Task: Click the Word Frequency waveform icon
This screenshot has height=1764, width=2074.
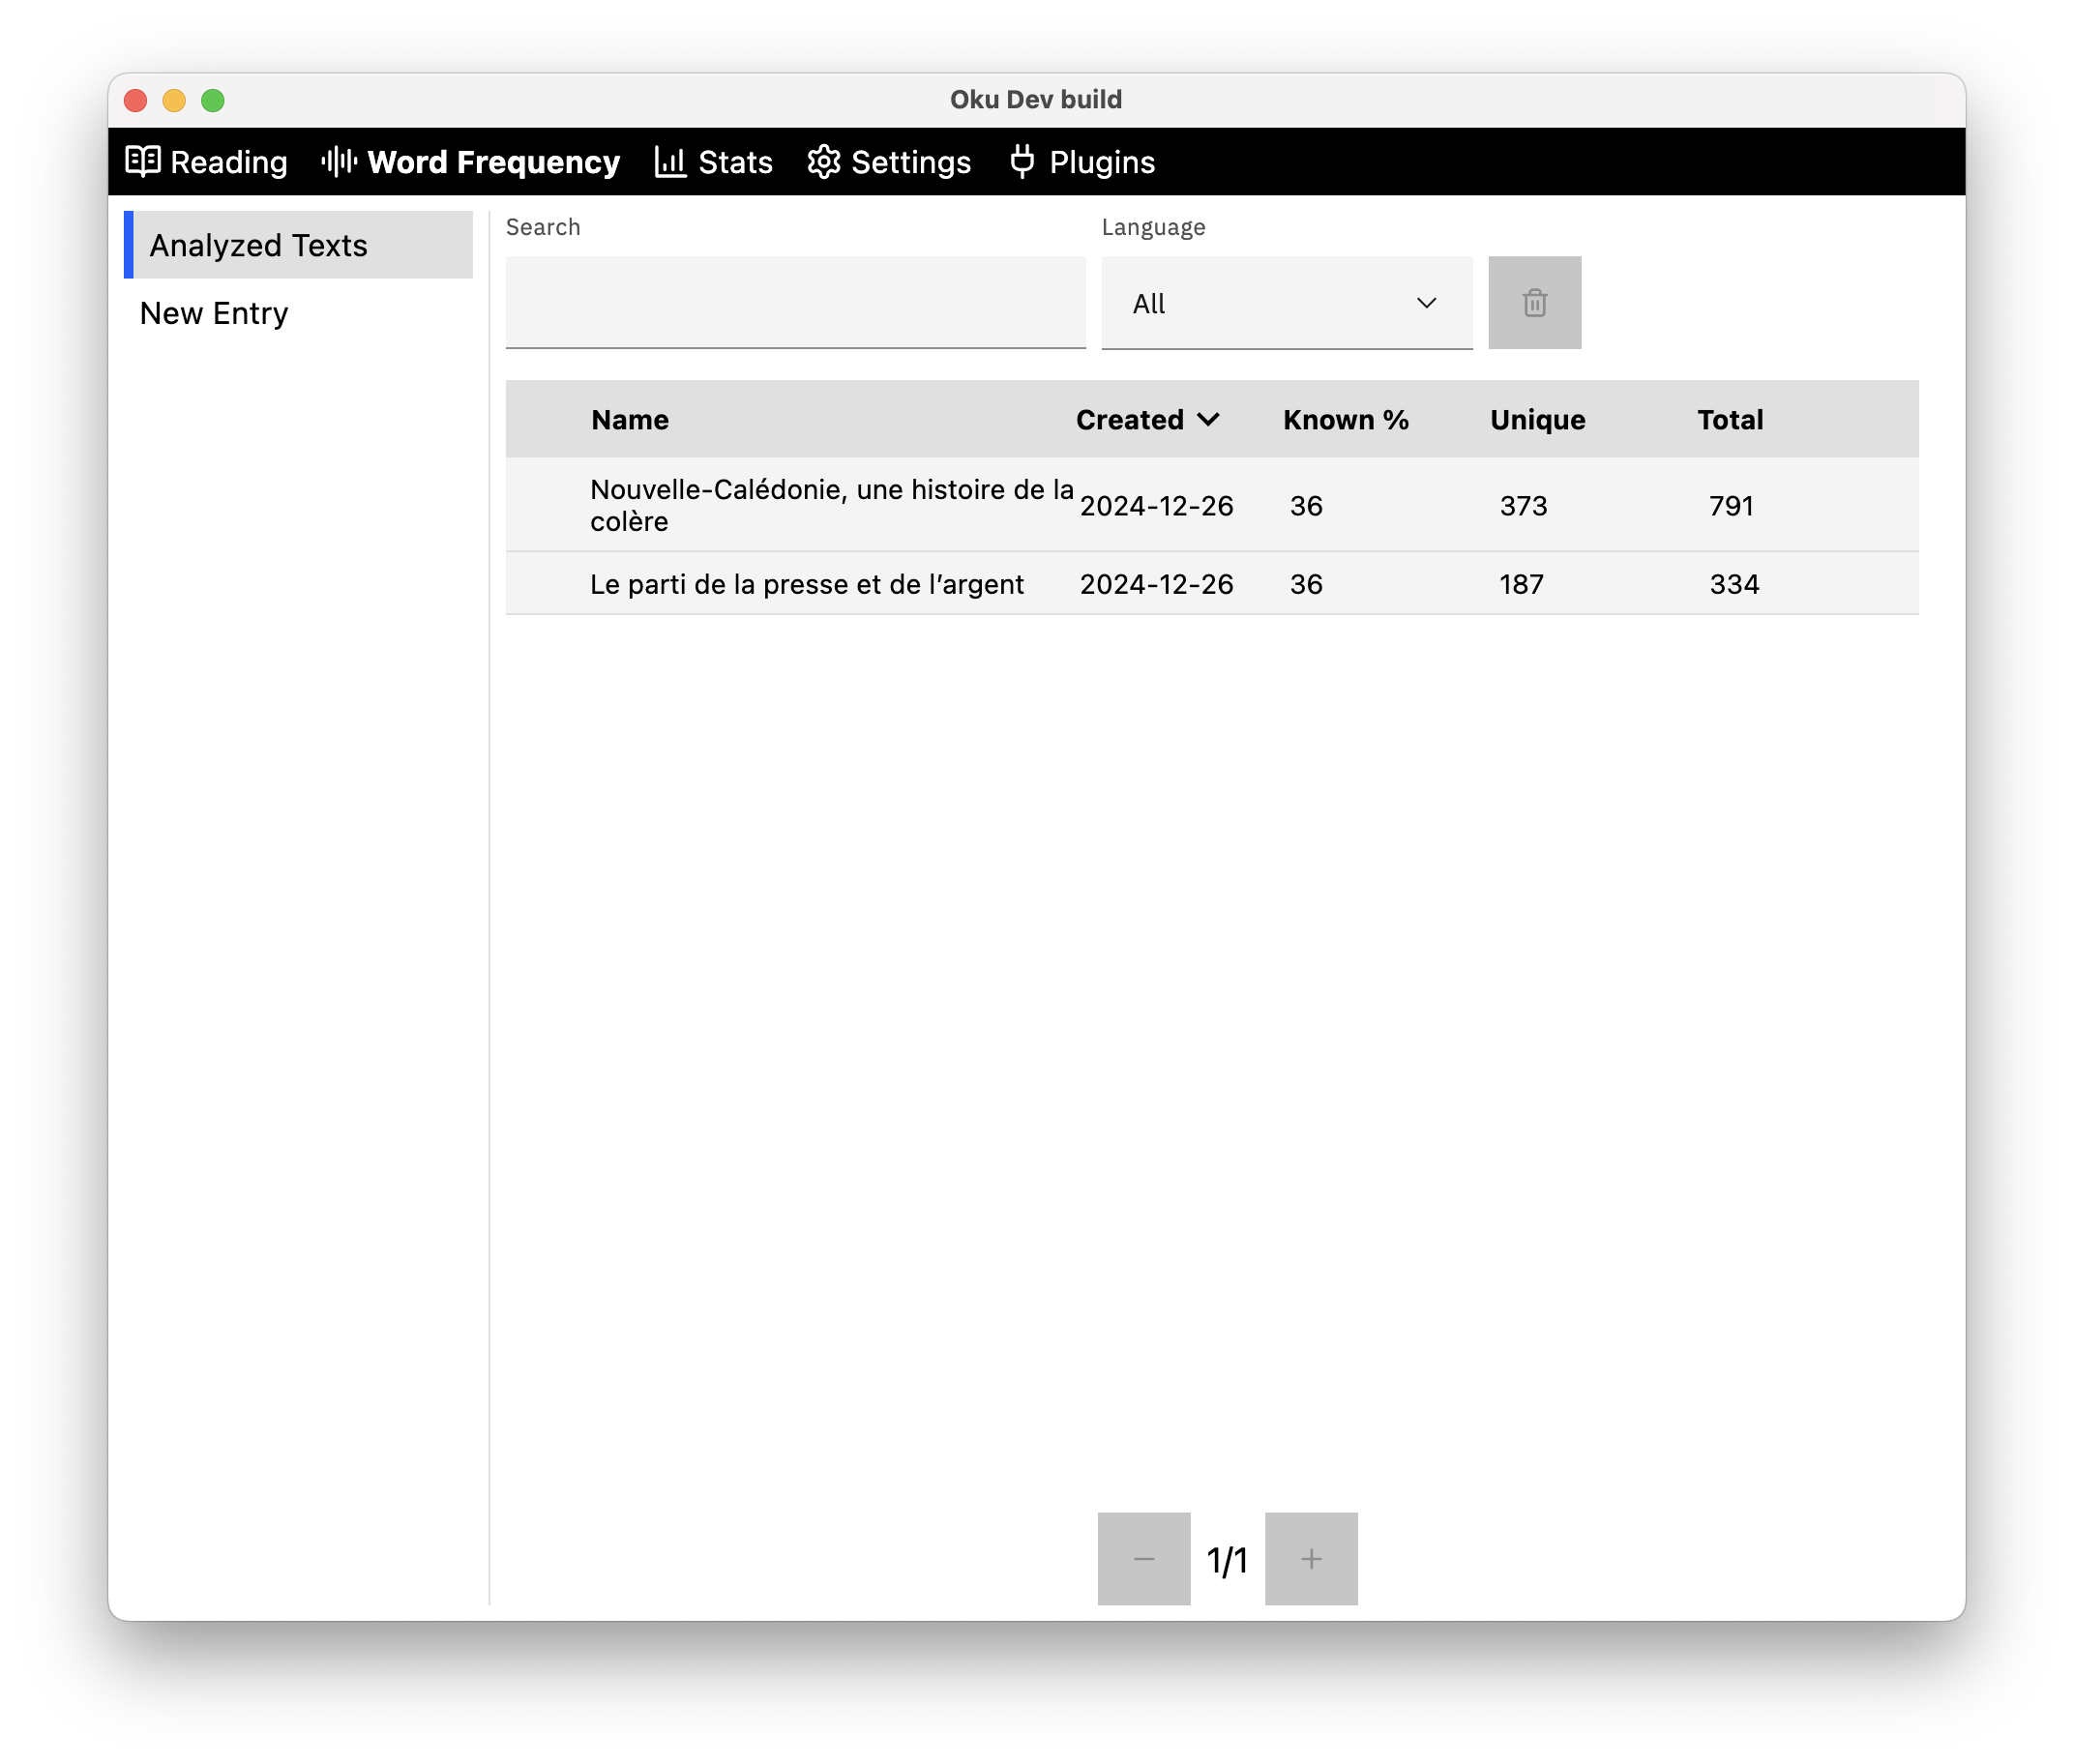Action: [339, 161]
